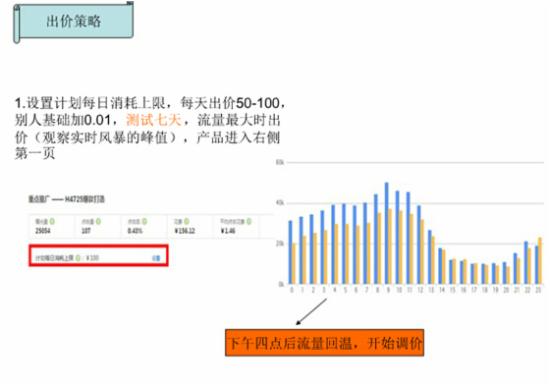Click the 60k label on chart axis
This screenshot has width=550, height=385.
point(280,162)
